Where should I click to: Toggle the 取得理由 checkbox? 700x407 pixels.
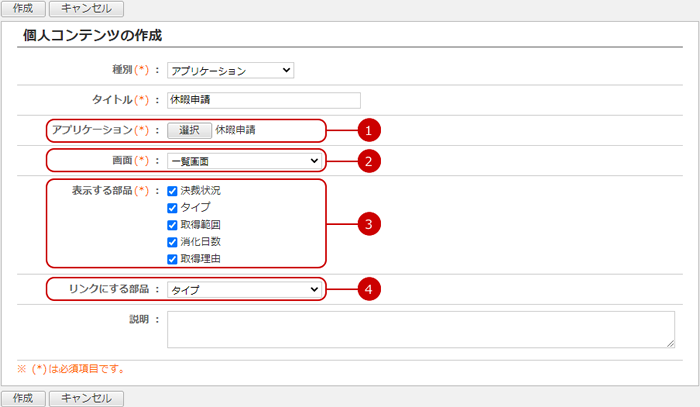coord(173,259)
